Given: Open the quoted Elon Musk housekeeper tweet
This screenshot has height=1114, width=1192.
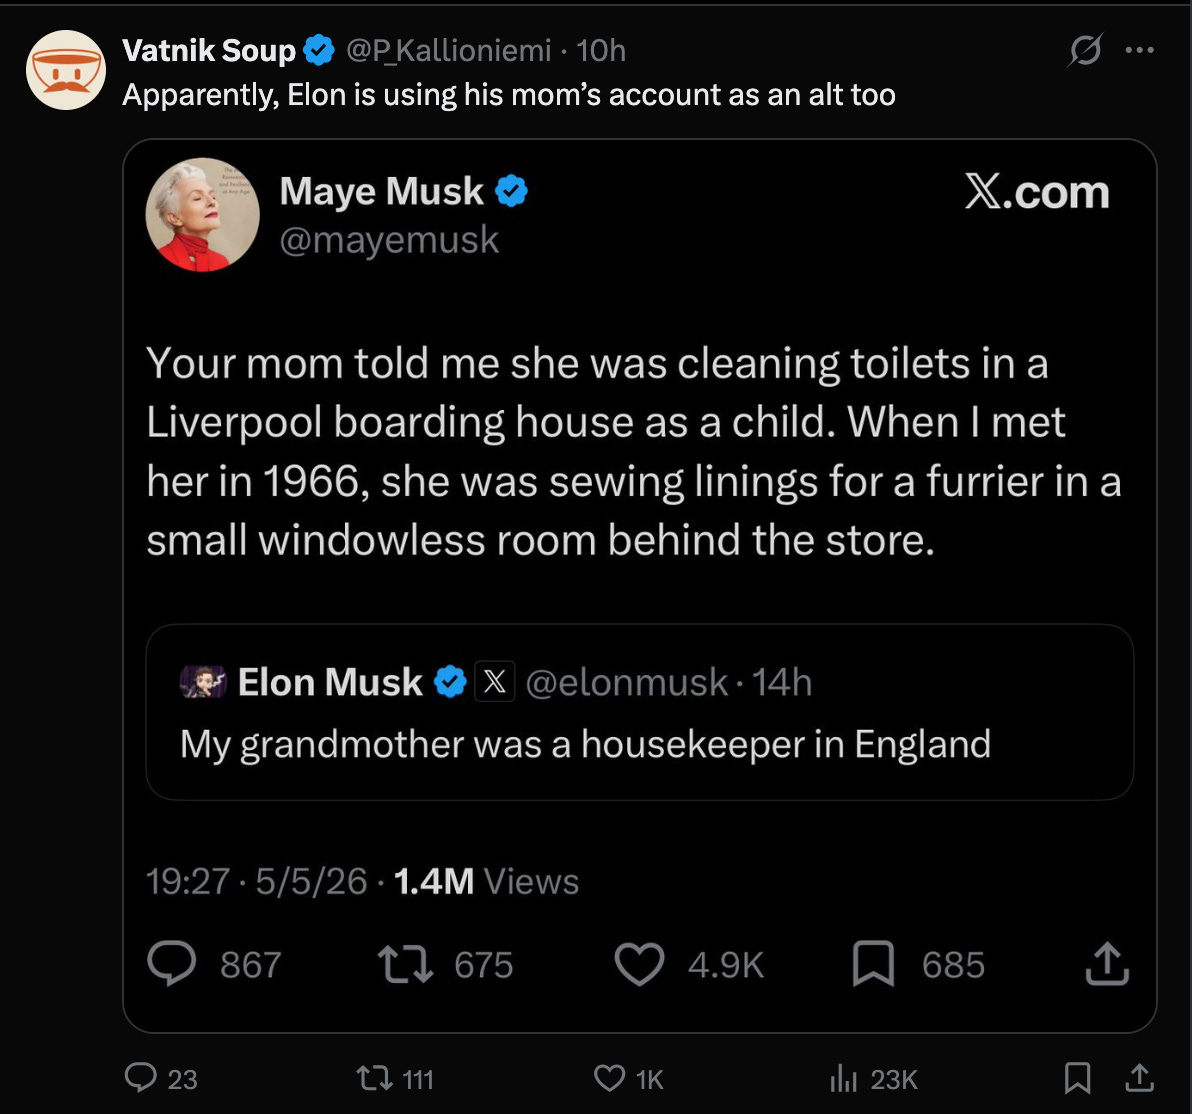Looking at the screenshot, I should tap(639, 712).
